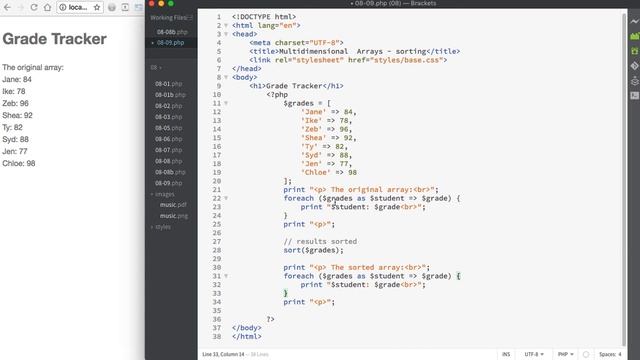Open music.pdf in images folder
Screen dimensions: 640x360
173,205
